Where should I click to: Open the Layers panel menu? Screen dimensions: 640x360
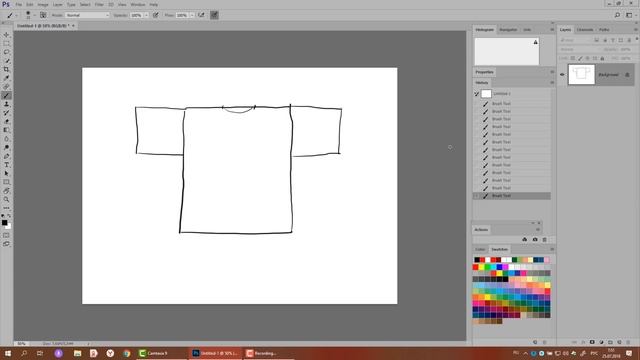(636, 30)
